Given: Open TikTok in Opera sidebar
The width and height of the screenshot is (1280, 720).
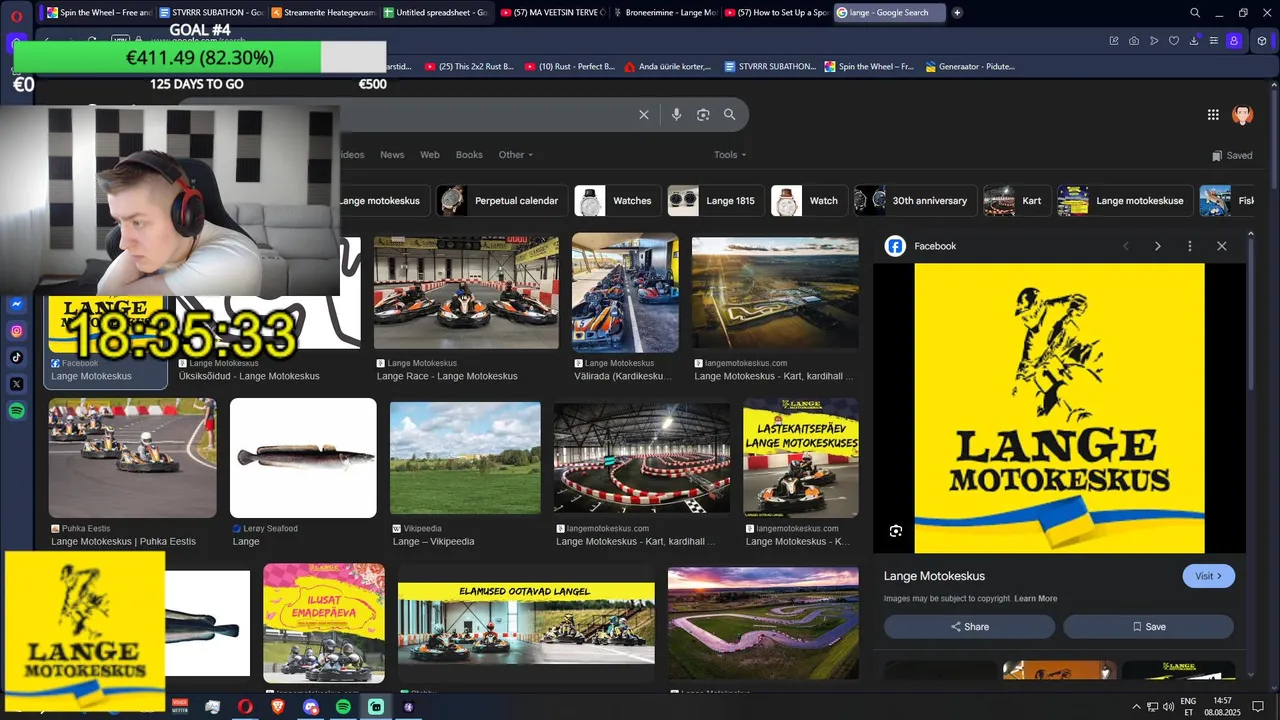Looking at the screenshot, I should 17,357.
